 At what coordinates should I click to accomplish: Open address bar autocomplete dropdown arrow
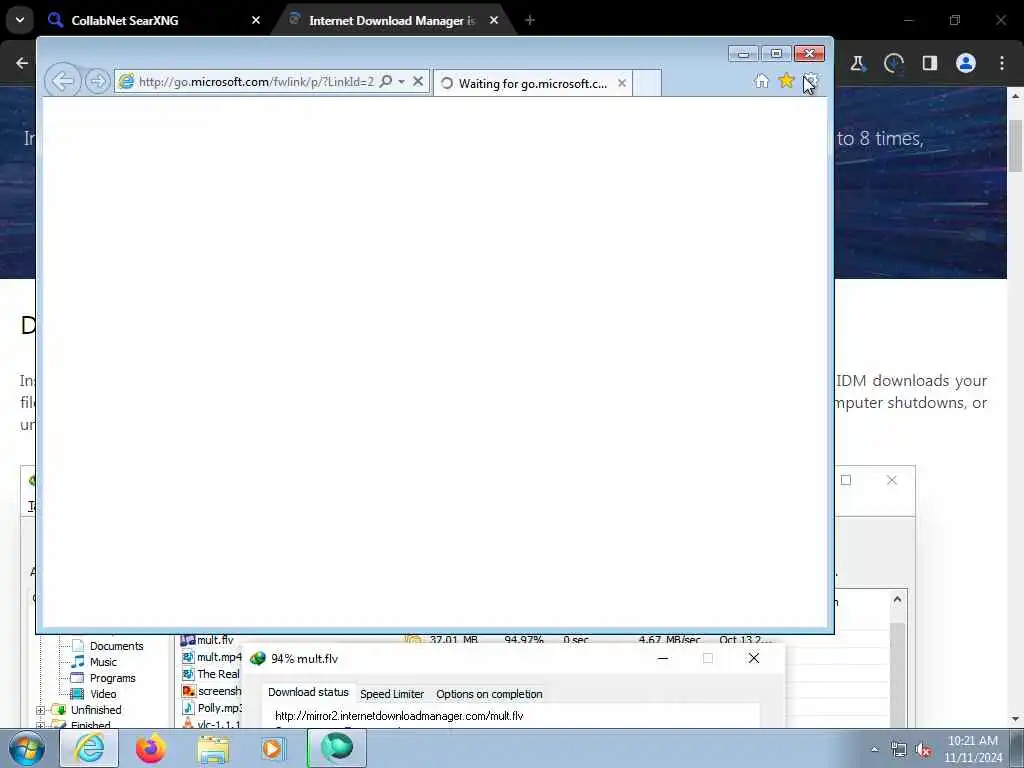pos(401,82)
